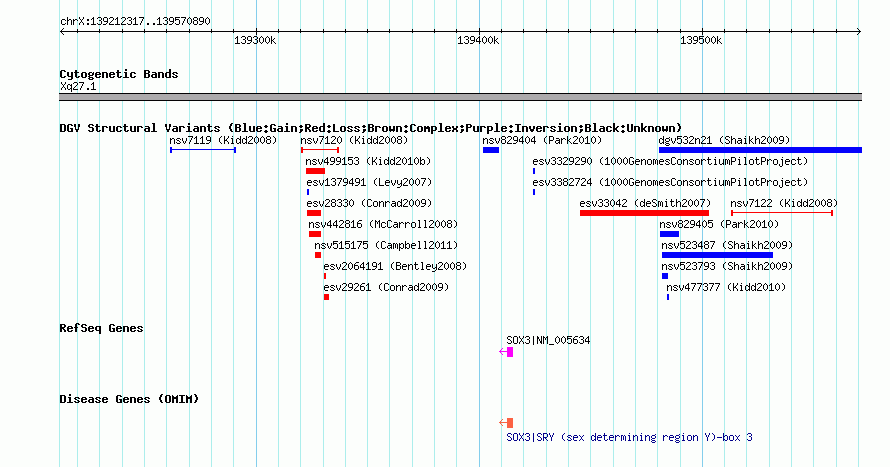
Task: Click the nsv477377 (Kidd2010) label
Action: [726, 287]
